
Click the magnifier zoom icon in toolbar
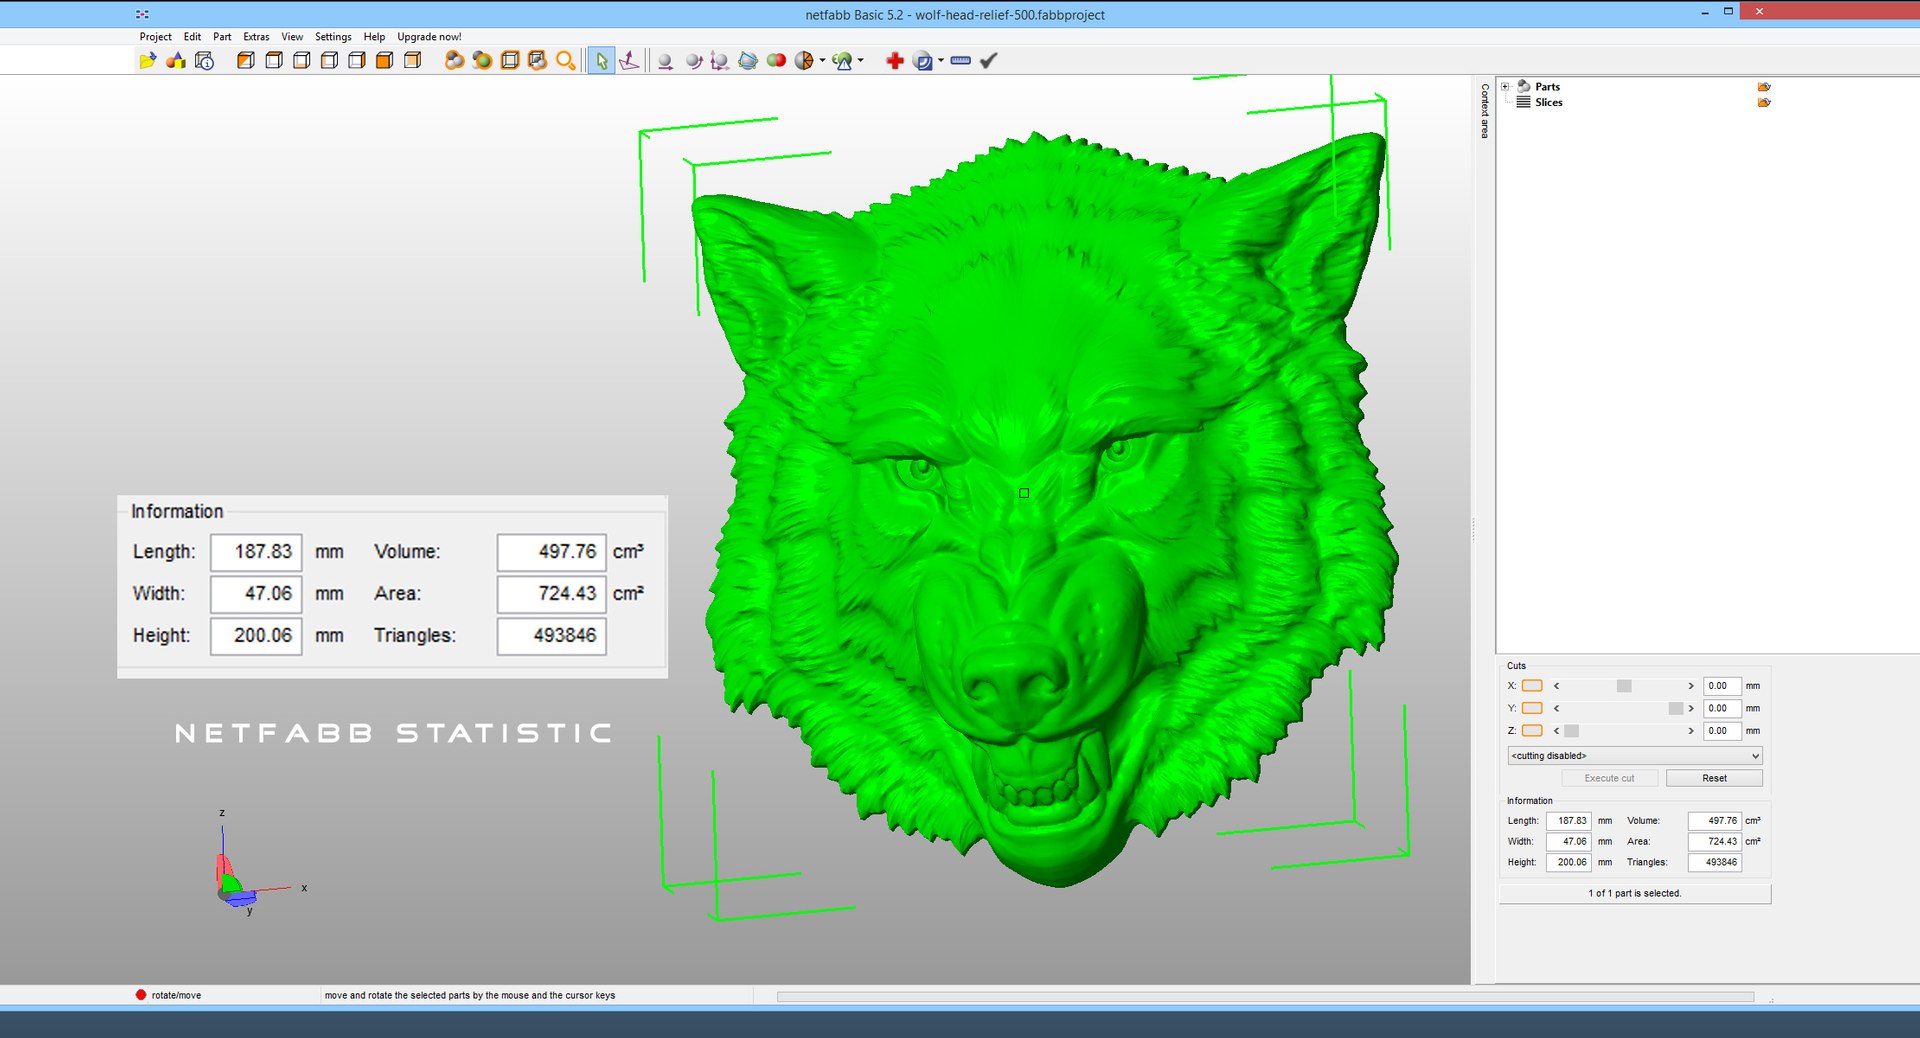click(565, 61)
